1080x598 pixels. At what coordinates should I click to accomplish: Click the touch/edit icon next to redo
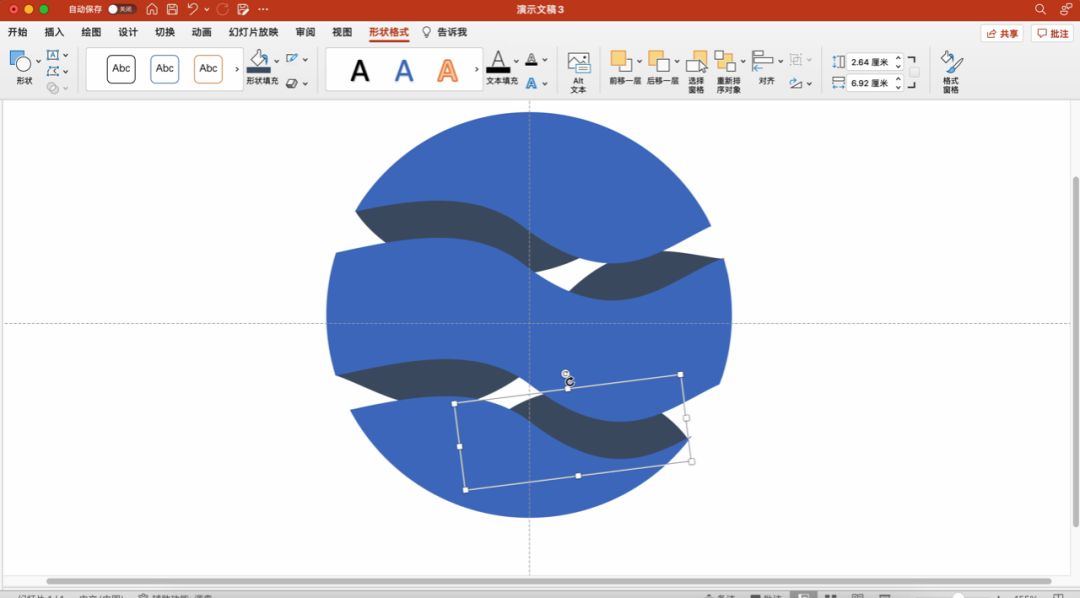(x=242, y=9)
